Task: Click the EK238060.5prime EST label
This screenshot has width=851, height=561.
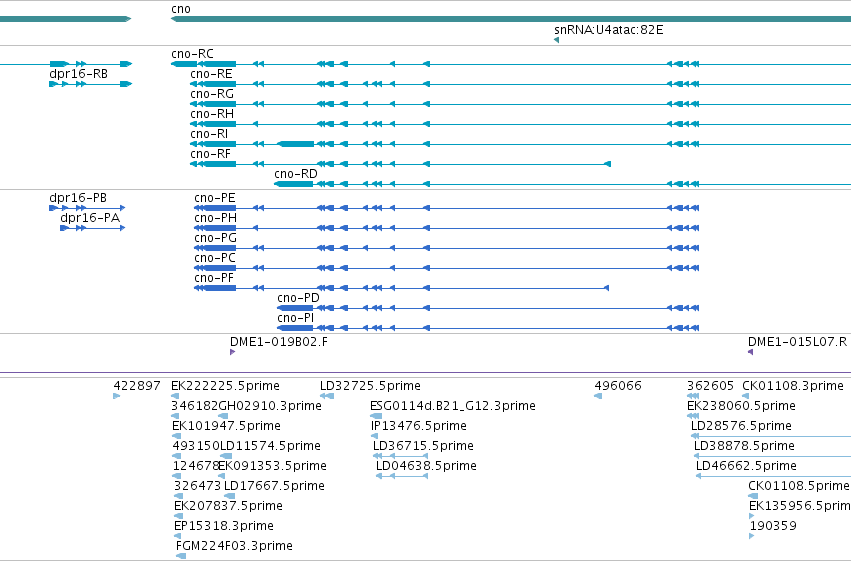Action: click(741, 406)
